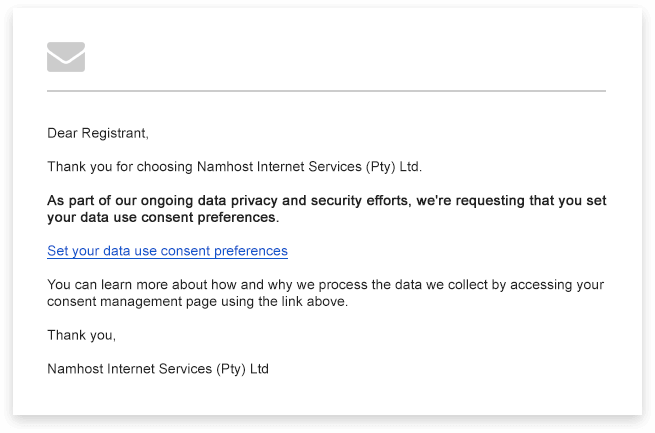Click the horizontal divider below the envelope

pos(326,91)
